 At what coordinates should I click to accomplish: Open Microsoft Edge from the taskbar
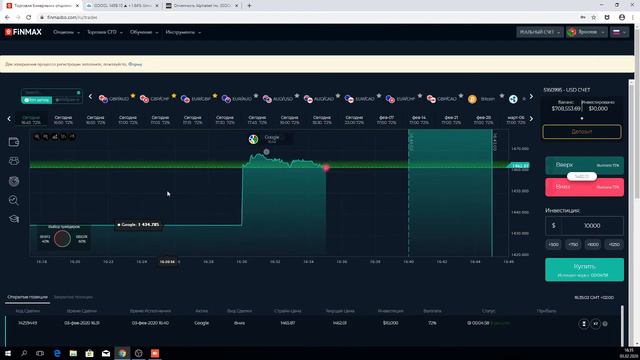(57, 353)
